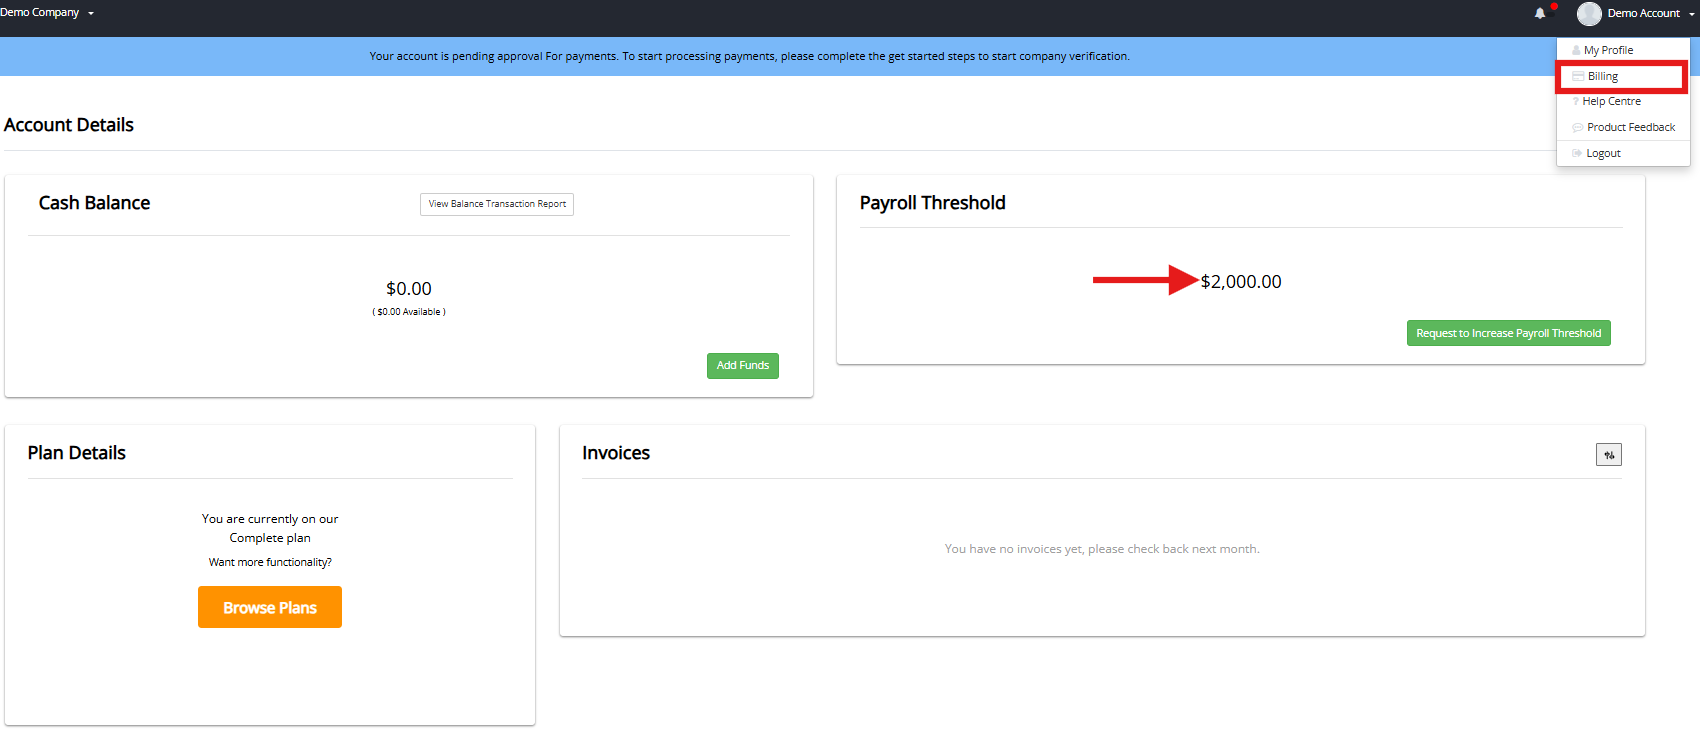
Task: Click the pending approval banner message
Action: point(749,57)
